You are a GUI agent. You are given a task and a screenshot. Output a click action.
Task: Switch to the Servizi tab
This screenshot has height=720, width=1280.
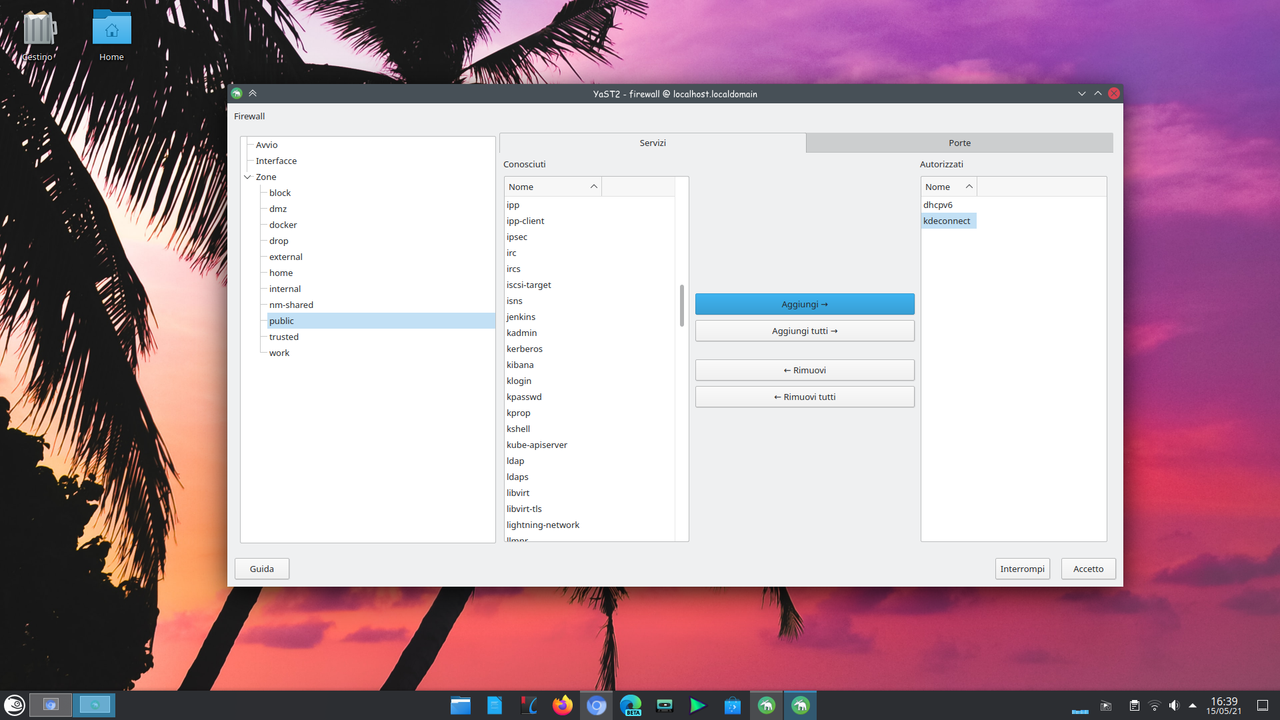(x=653, y=142)
